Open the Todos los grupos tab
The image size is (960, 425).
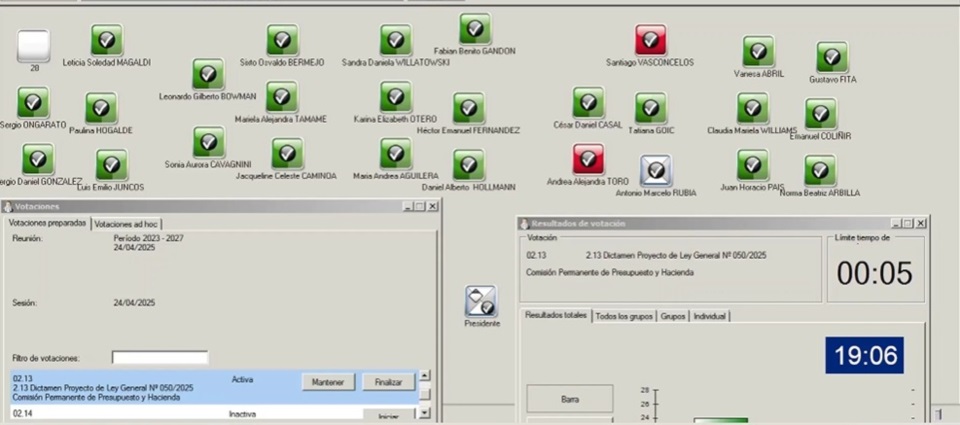pyautogui.click(x=624, y=316)
